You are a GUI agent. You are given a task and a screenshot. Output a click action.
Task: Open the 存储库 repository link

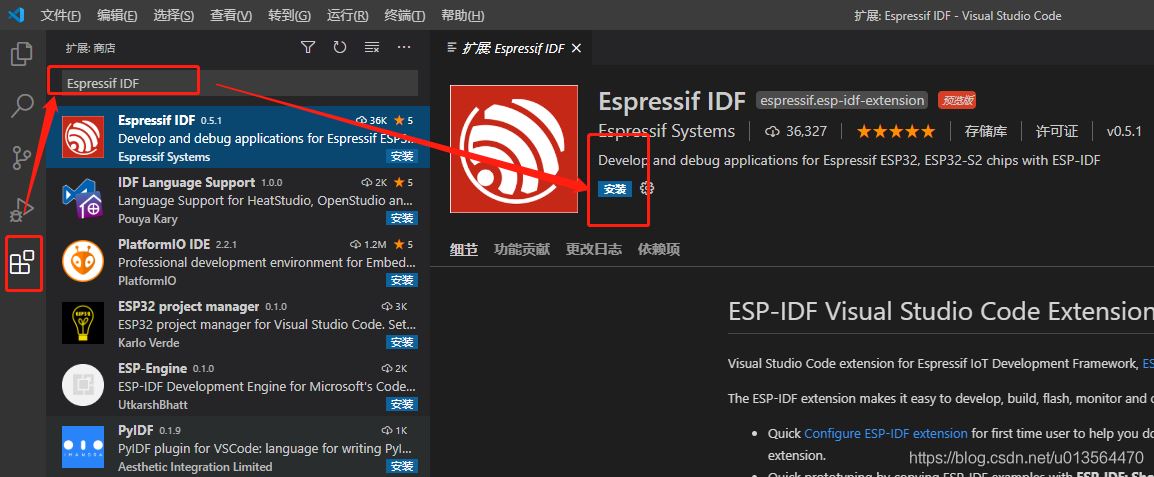tap(986, 131)
